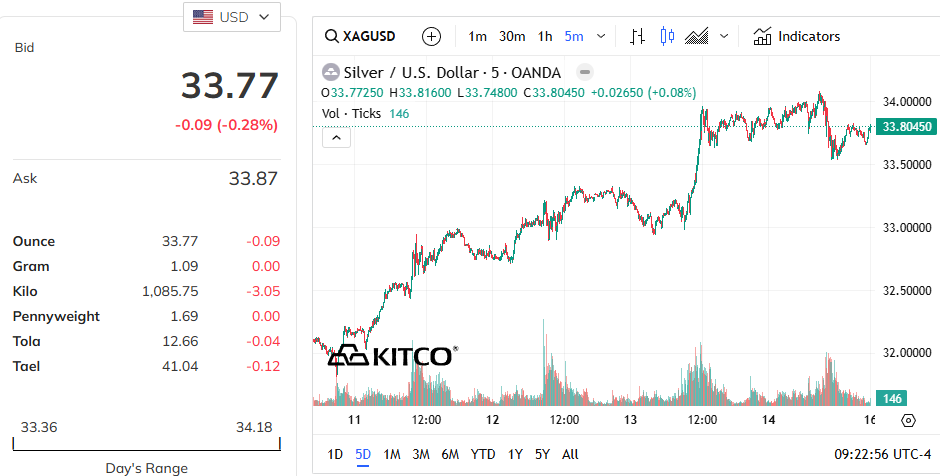Toggle the grey pill next to OANDA
The width and height of the screenshot is (940, 476).
[x=585, y=73]
